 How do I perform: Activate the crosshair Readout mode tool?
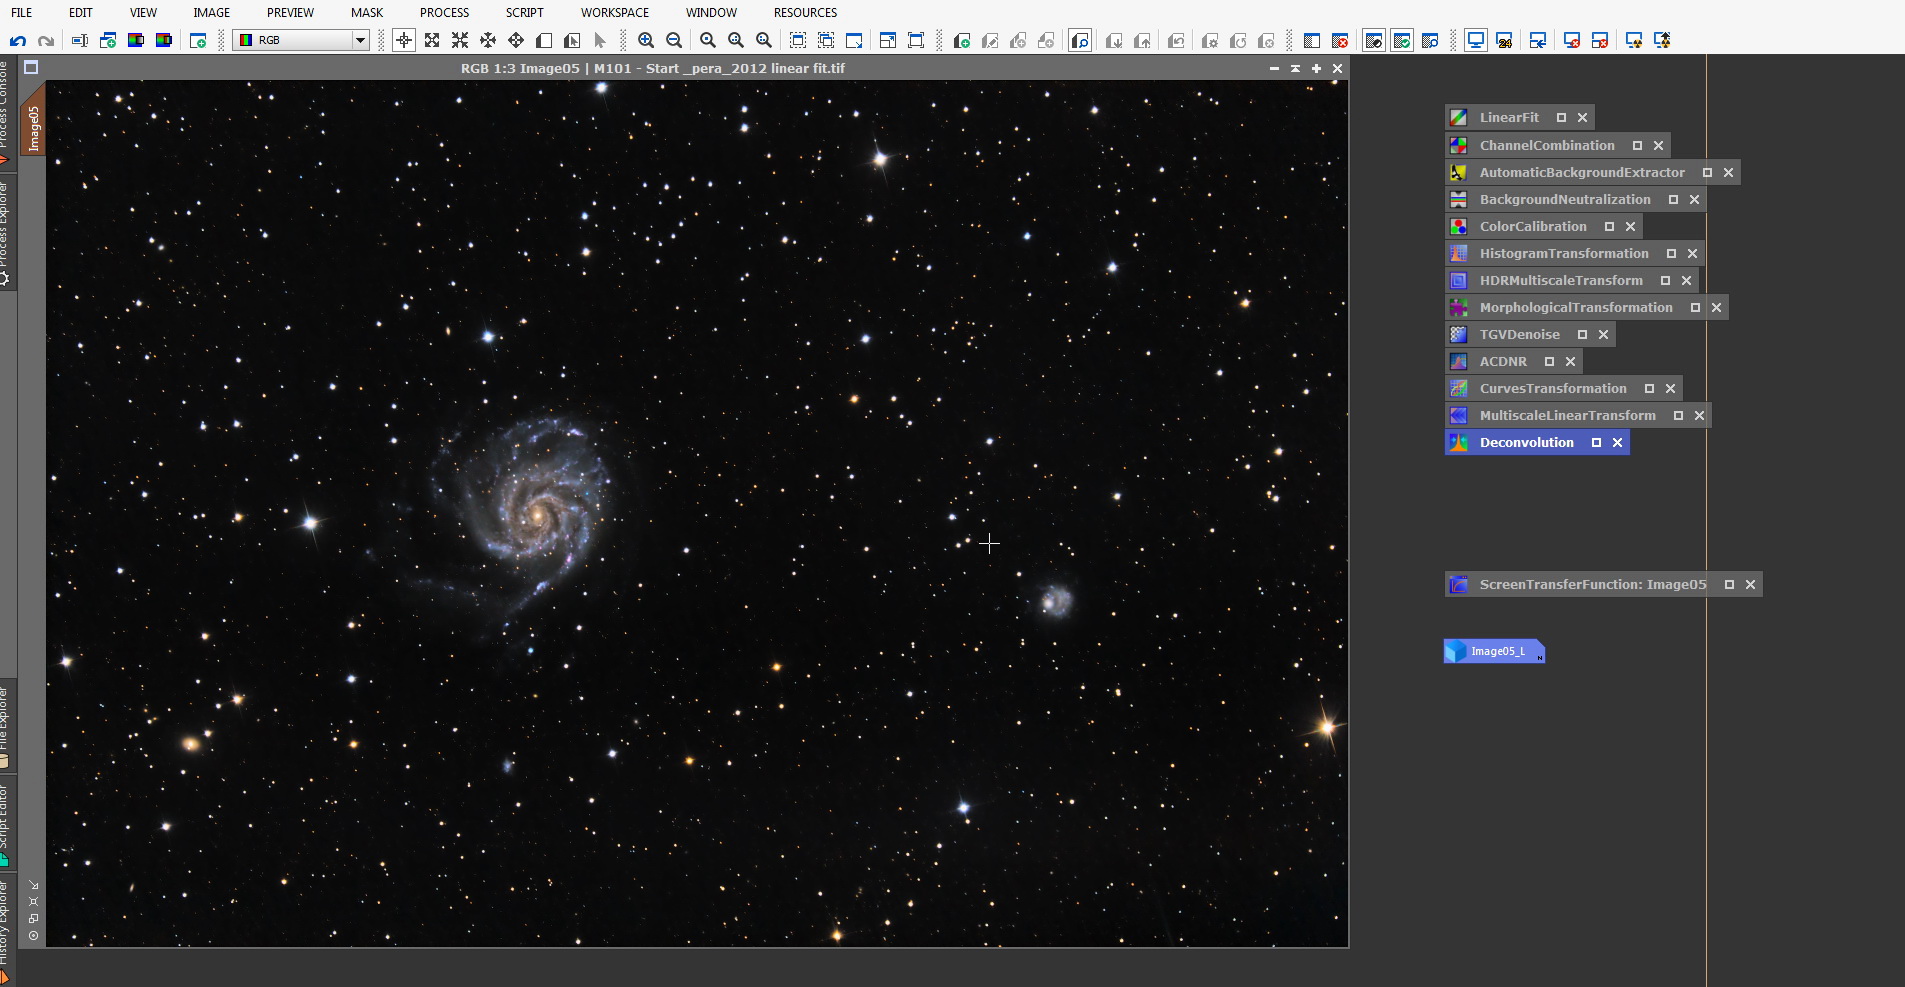[x=404, y=40]
